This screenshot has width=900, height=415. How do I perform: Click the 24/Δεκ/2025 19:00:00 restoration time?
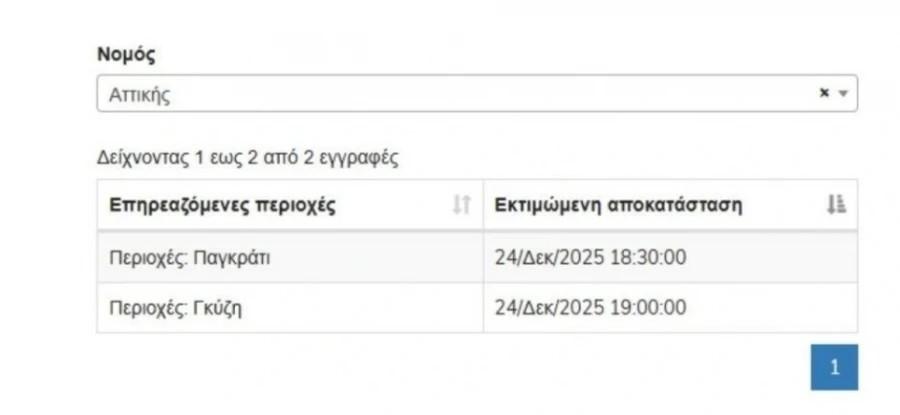590,307
